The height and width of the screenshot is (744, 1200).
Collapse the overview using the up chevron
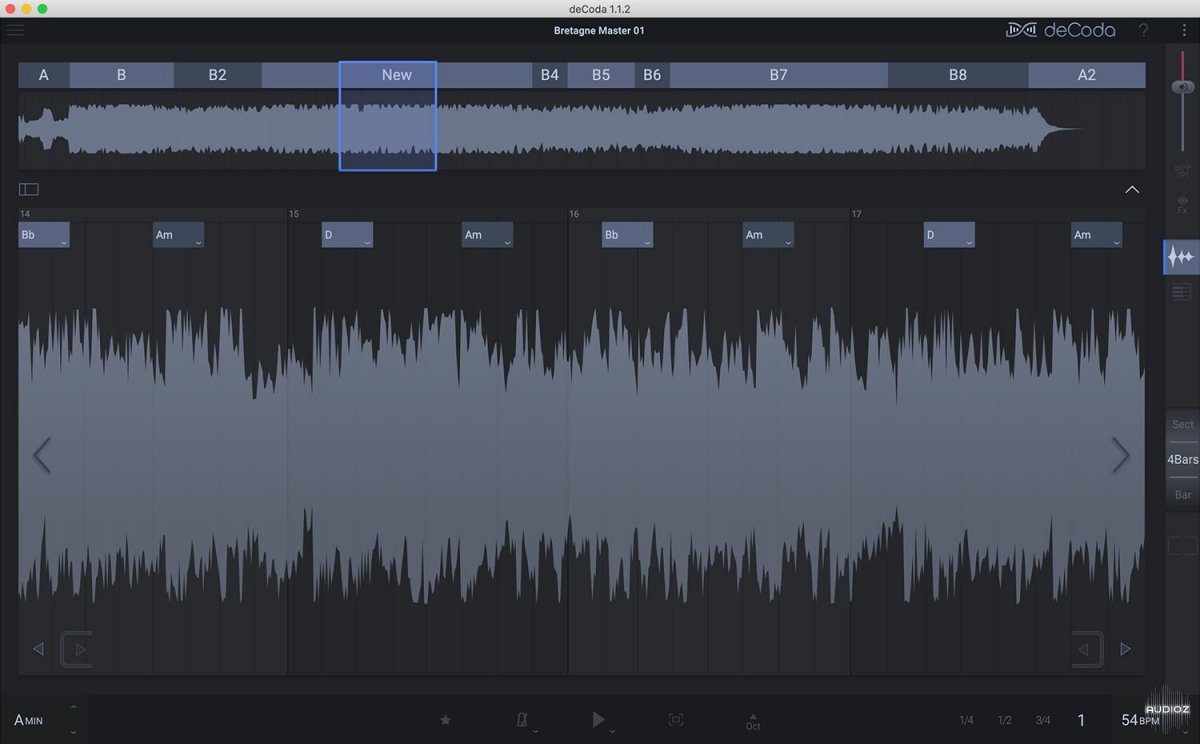coord(1132,189)
